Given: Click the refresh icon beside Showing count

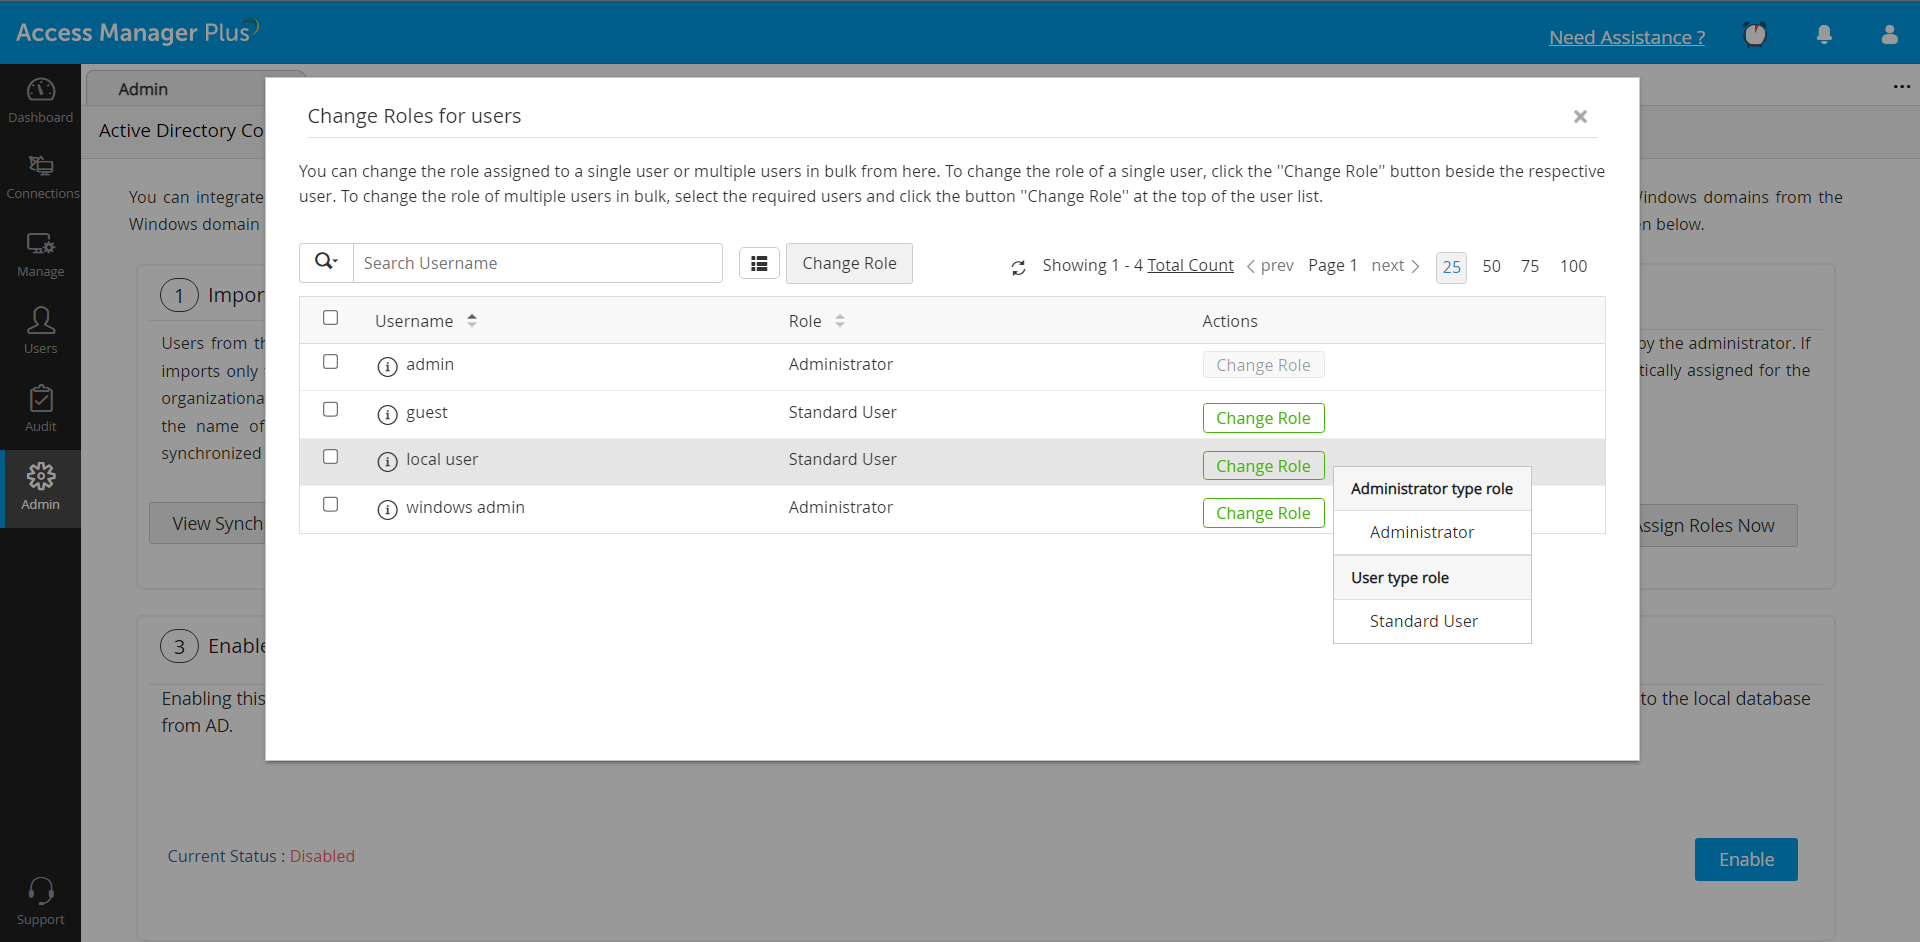Looking at the screenshot, I should pos(1018,267).
